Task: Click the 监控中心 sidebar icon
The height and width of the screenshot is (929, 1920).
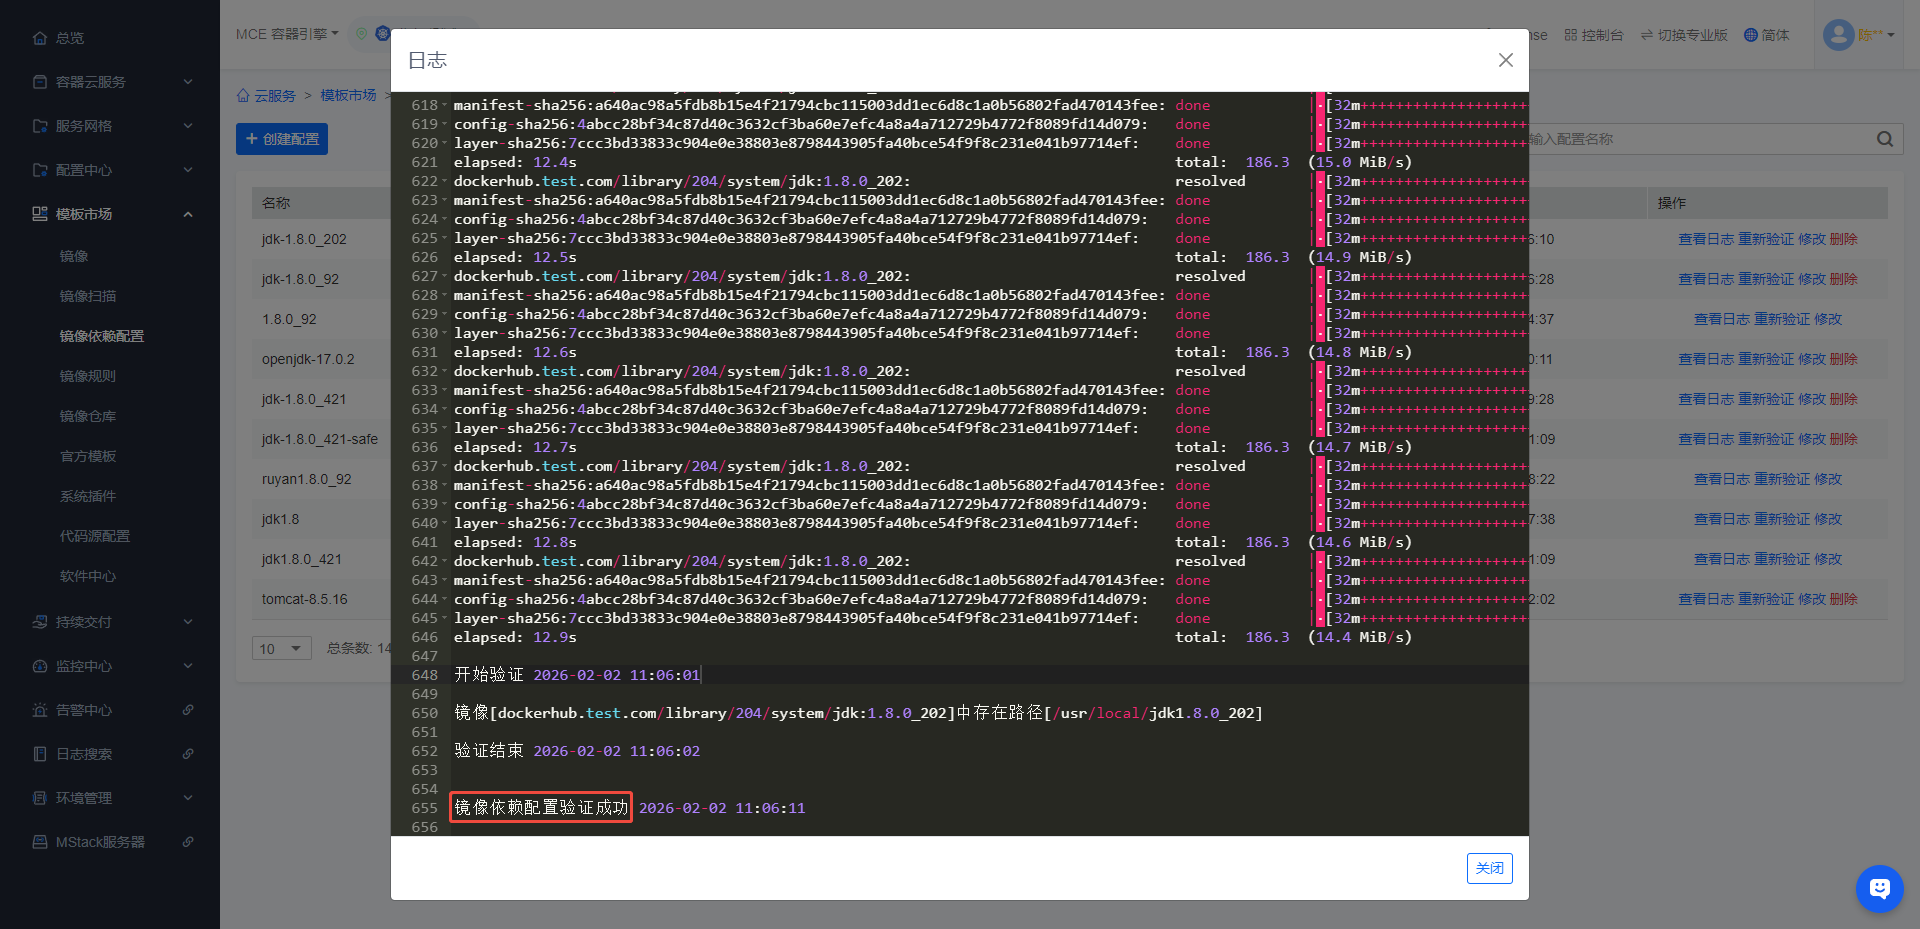Action: 40,666
